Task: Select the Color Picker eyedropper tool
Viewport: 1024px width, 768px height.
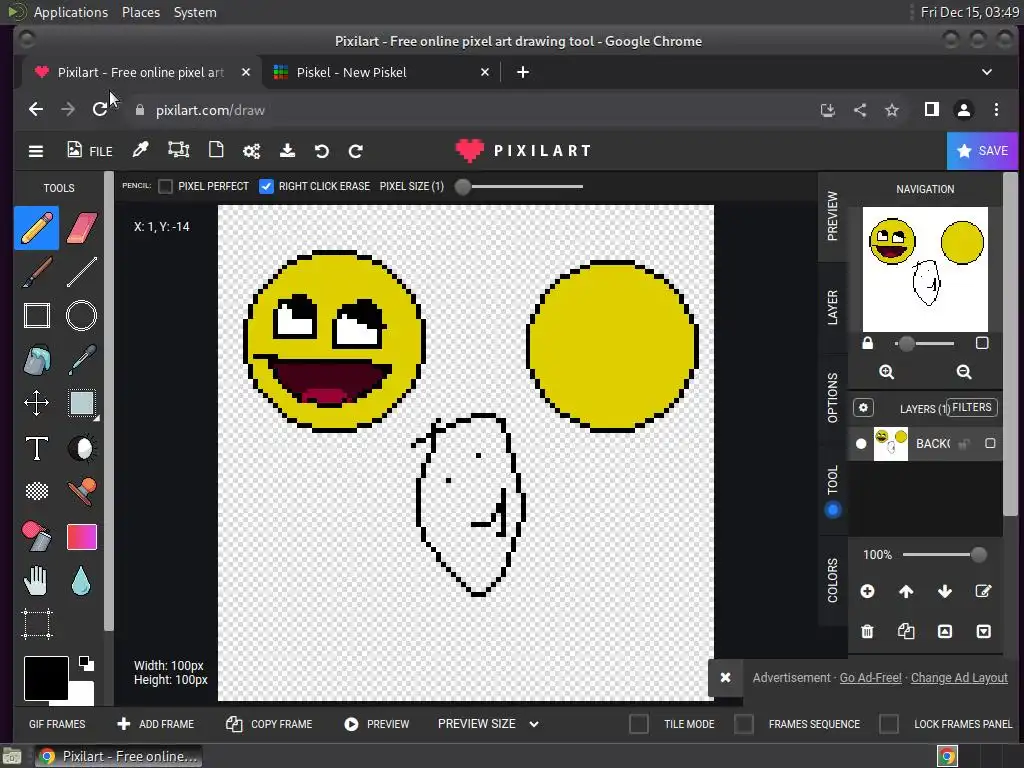Action: pyautogui.click(x=82, y=360)
